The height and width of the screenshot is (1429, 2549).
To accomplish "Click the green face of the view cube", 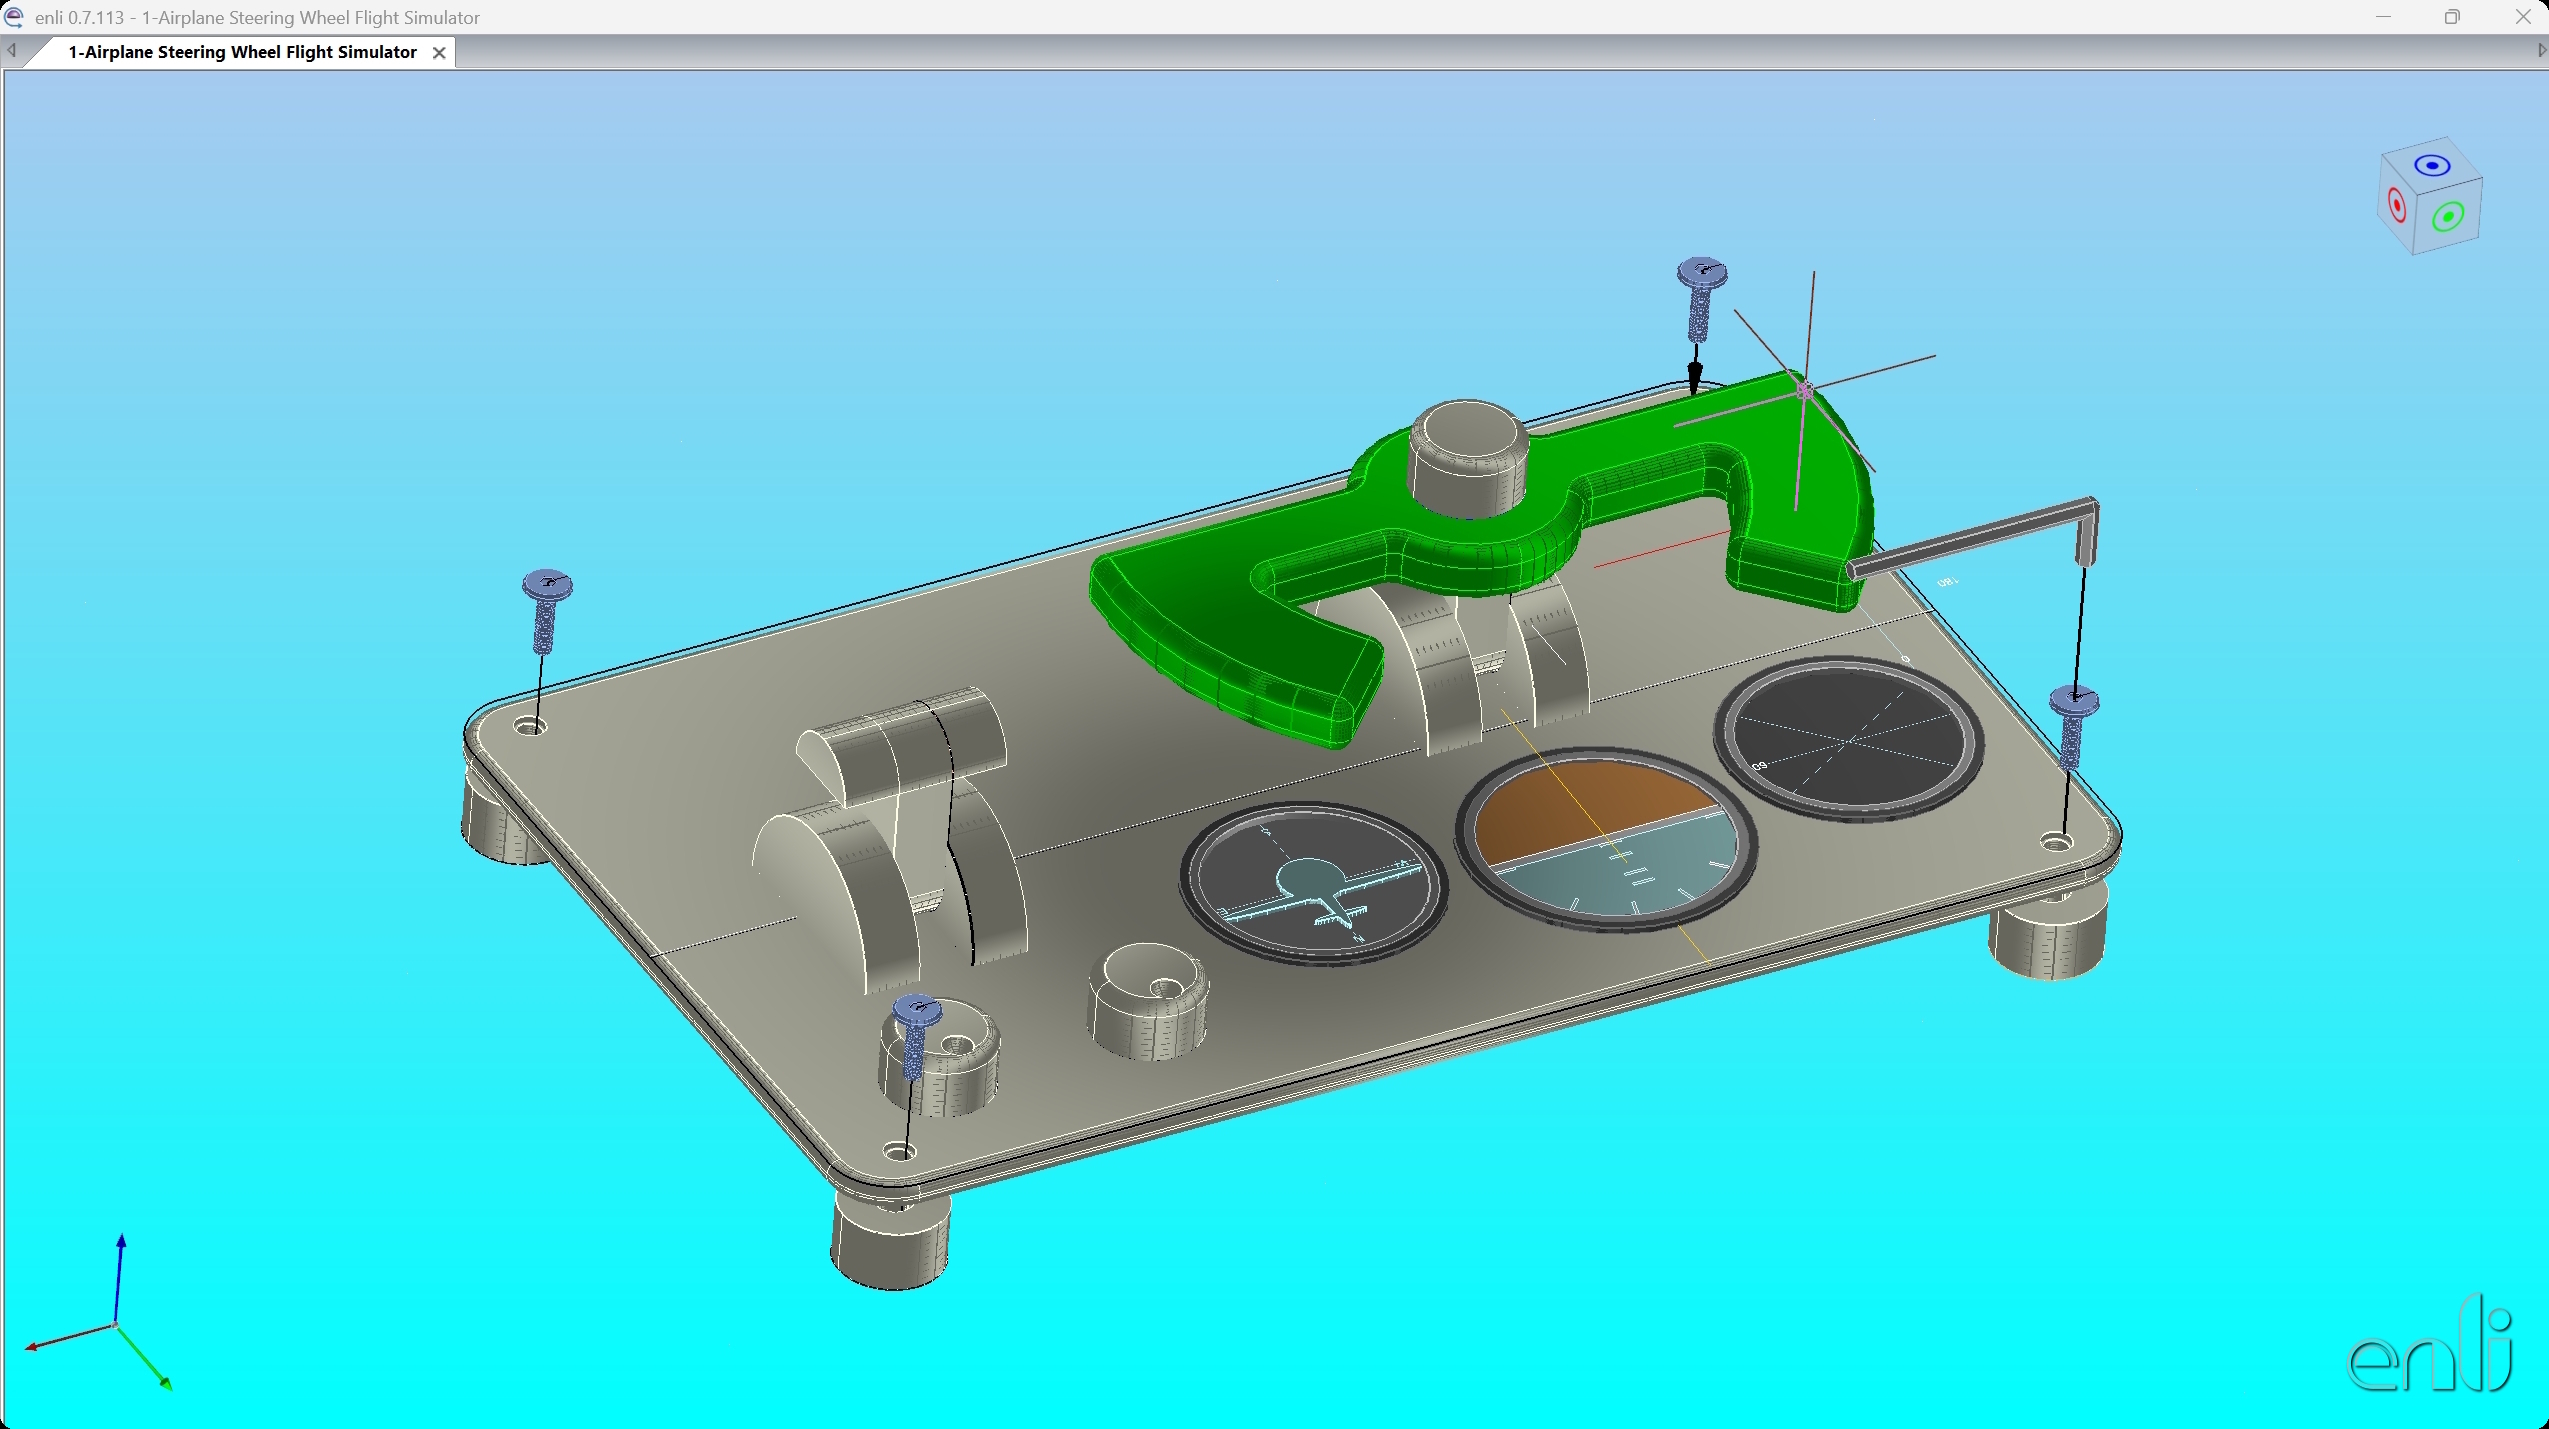I will tap(2448, 217).
